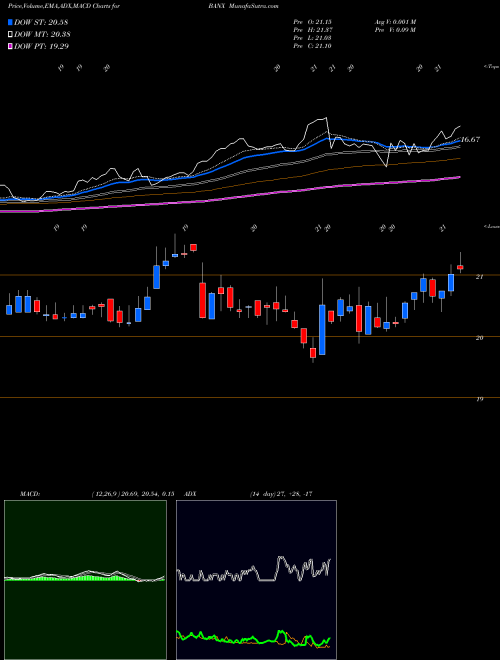Viewport: 500px width, 660px height.
Task: Click the tall blue candle at the lowest dip
Action: [x=322, y=330]
